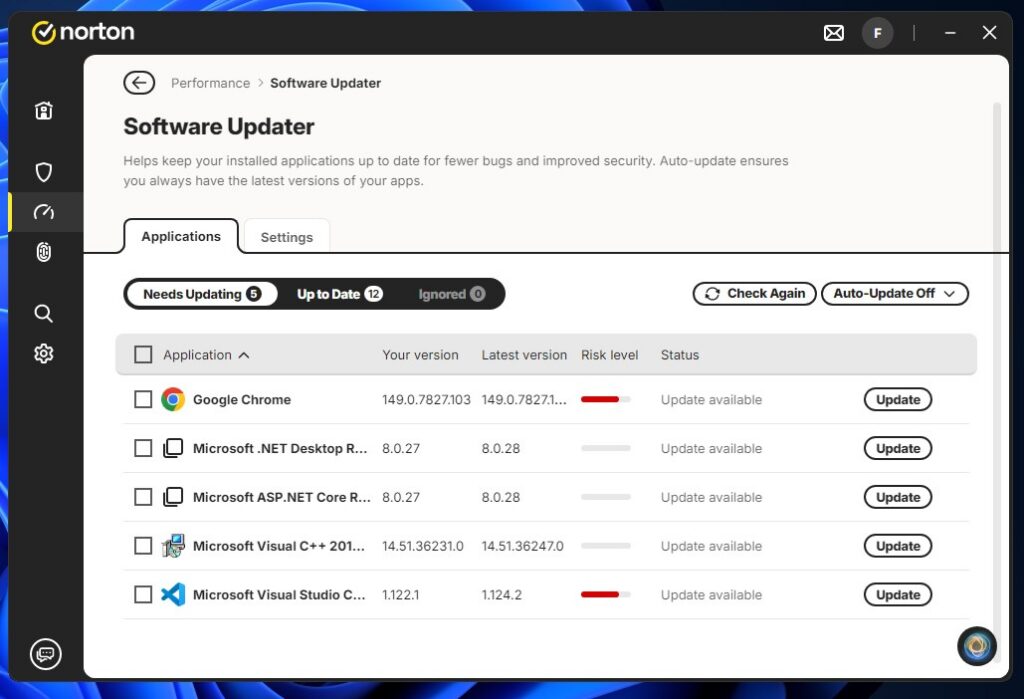This screenshot has width=1024, height=699.
Task: Click the Microsoft Visual C++ installer icon
Action: [x=173, y=545]
